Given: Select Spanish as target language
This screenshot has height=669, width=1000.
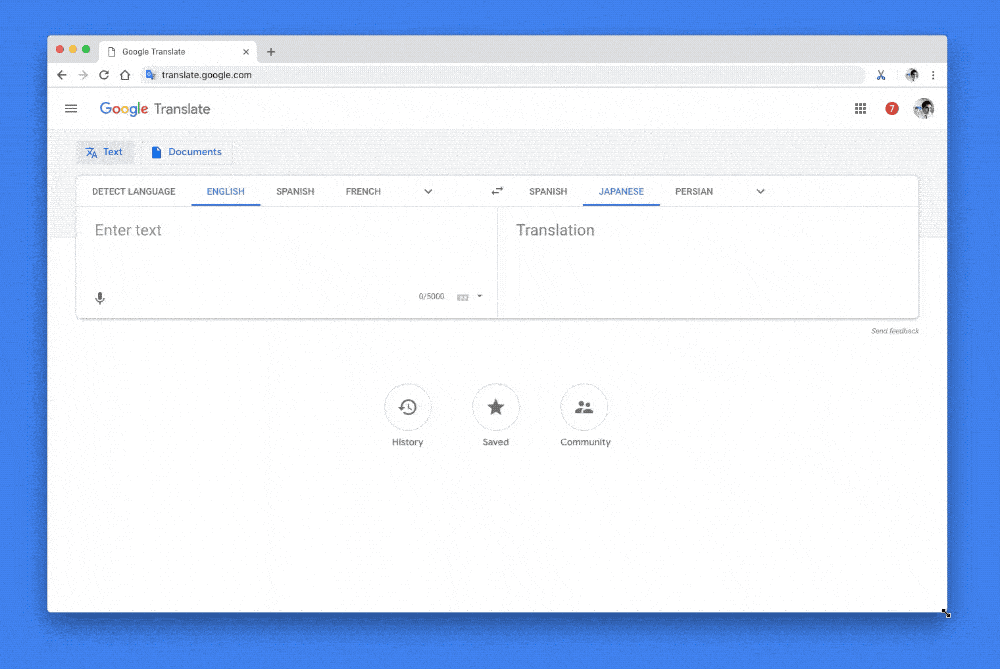Looking at the screenshot, I should [548, 191].
